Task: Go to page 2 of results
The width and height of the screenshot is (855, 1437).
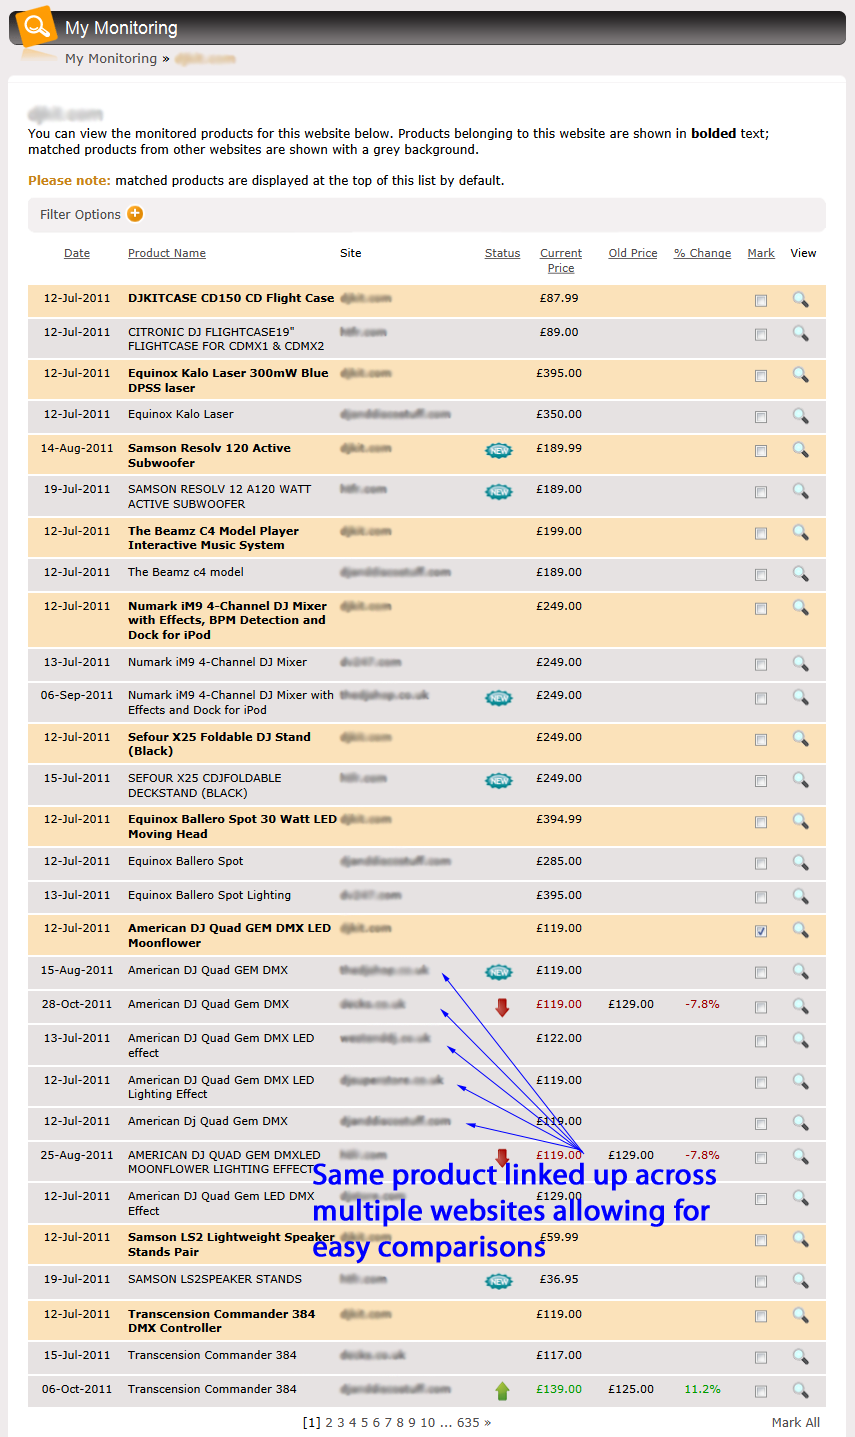Action: click(x=329, y=1422)
